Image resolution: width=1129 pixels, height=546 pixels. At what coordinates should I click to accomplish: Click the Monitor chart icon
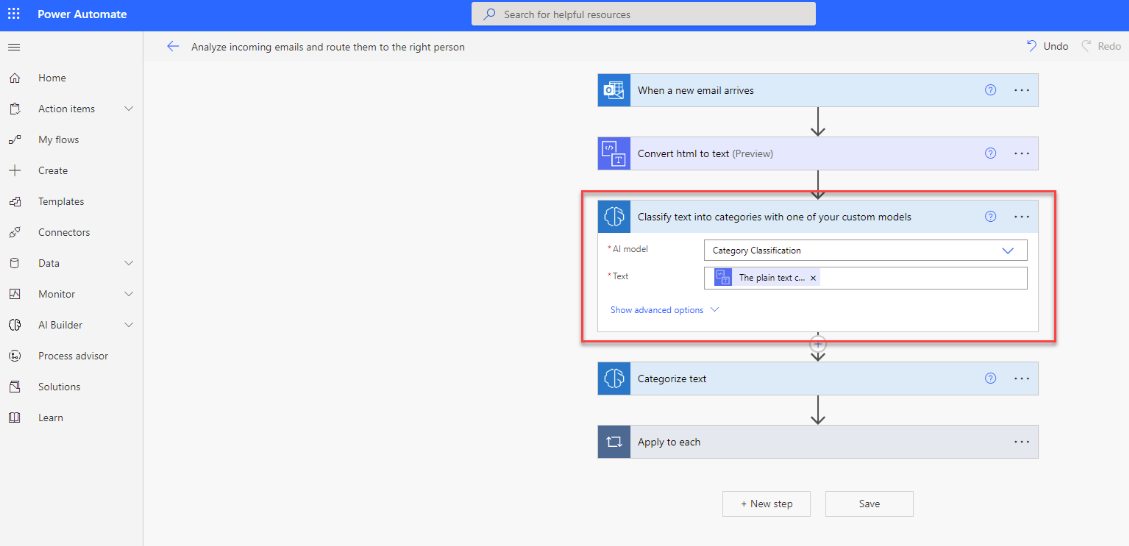pyautogui.click(x=14, y=294)
